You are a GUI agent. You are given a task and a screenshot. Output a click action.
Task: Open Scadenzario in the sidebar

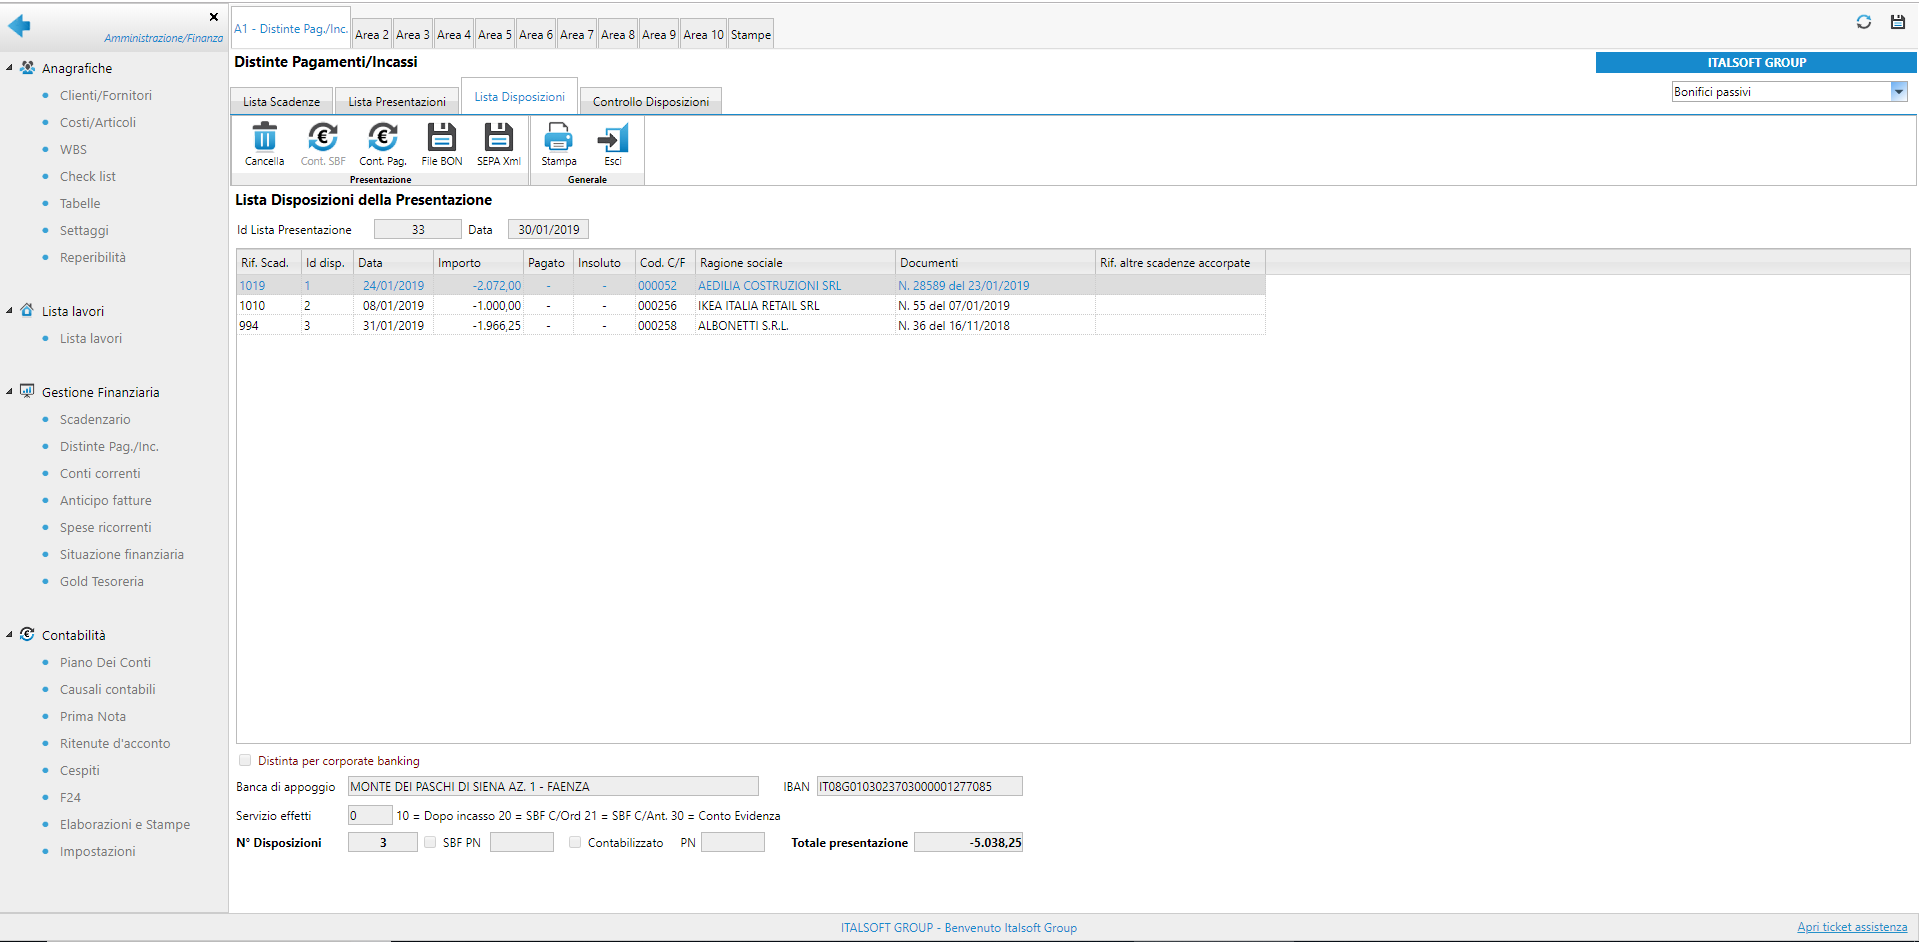tap(95, 420)
